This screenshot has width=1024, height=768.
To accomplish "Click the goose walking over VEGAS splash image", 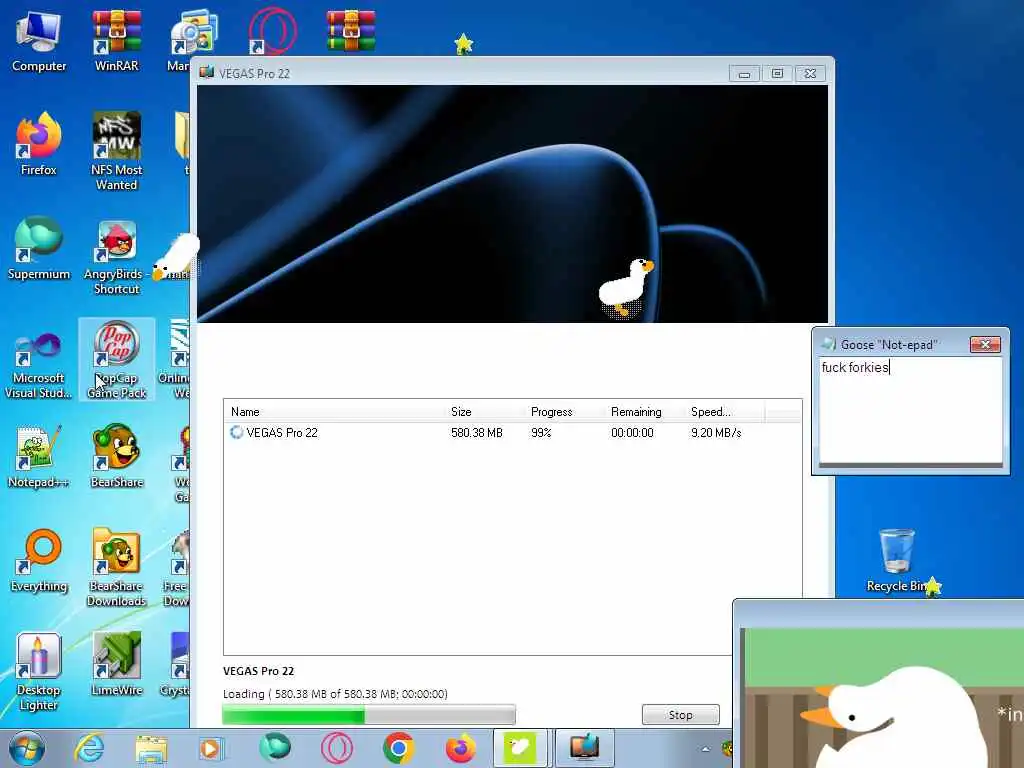I will (x=626, y=287).
